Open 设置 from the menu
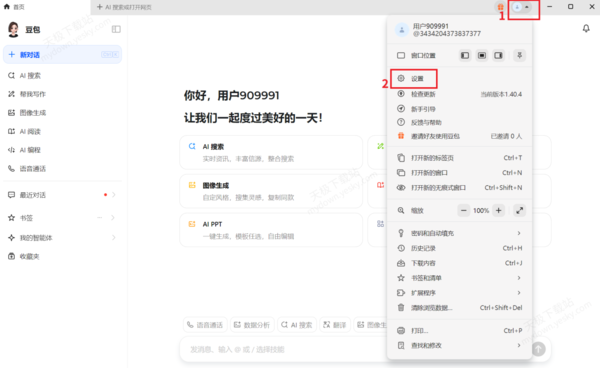This screenshot has height=368, width=600. pyautogui.click(x=459, y=78)
